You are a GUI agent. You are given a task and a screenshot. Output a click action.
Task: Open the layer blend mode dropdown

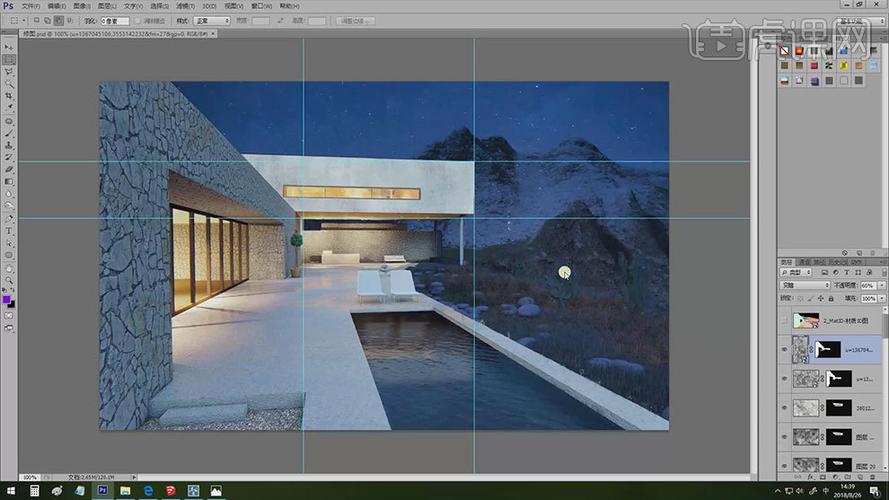pyautogui.click(x=805, y=285)
